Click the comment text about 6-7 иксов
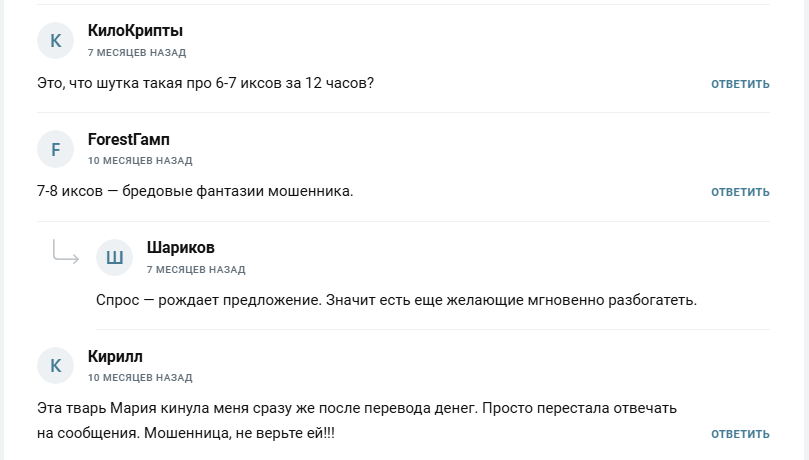Screen dimensions: 809x460 pyautogui.click(x=205, y=83)
